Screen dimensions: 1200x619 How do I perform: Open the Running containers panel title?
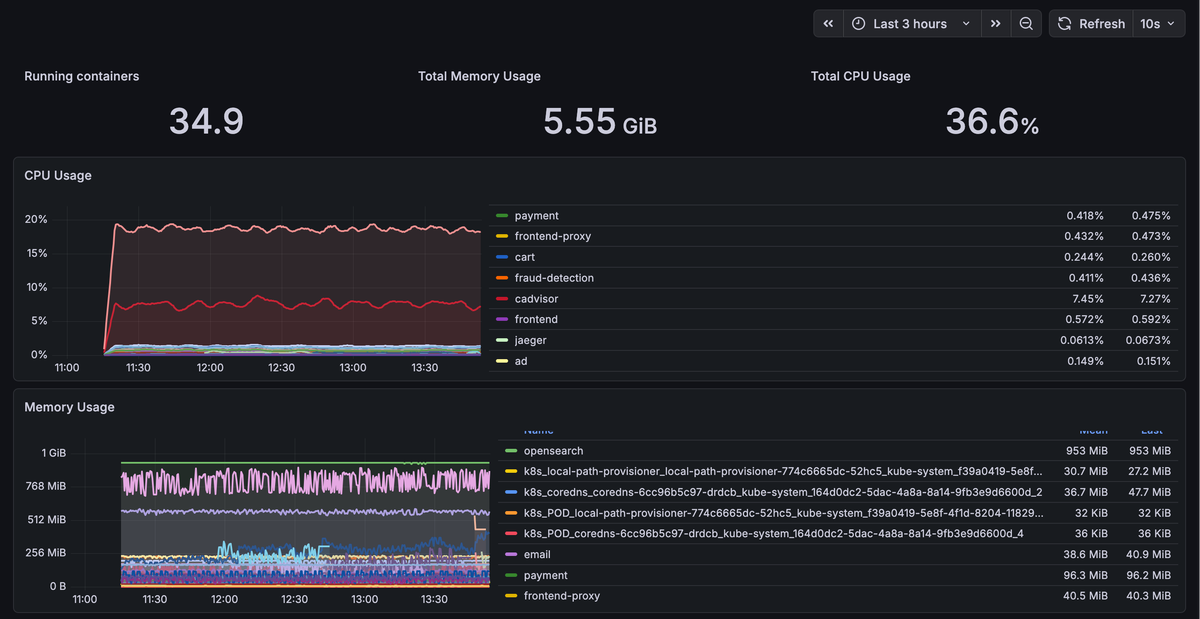click(x=82, y=77)
